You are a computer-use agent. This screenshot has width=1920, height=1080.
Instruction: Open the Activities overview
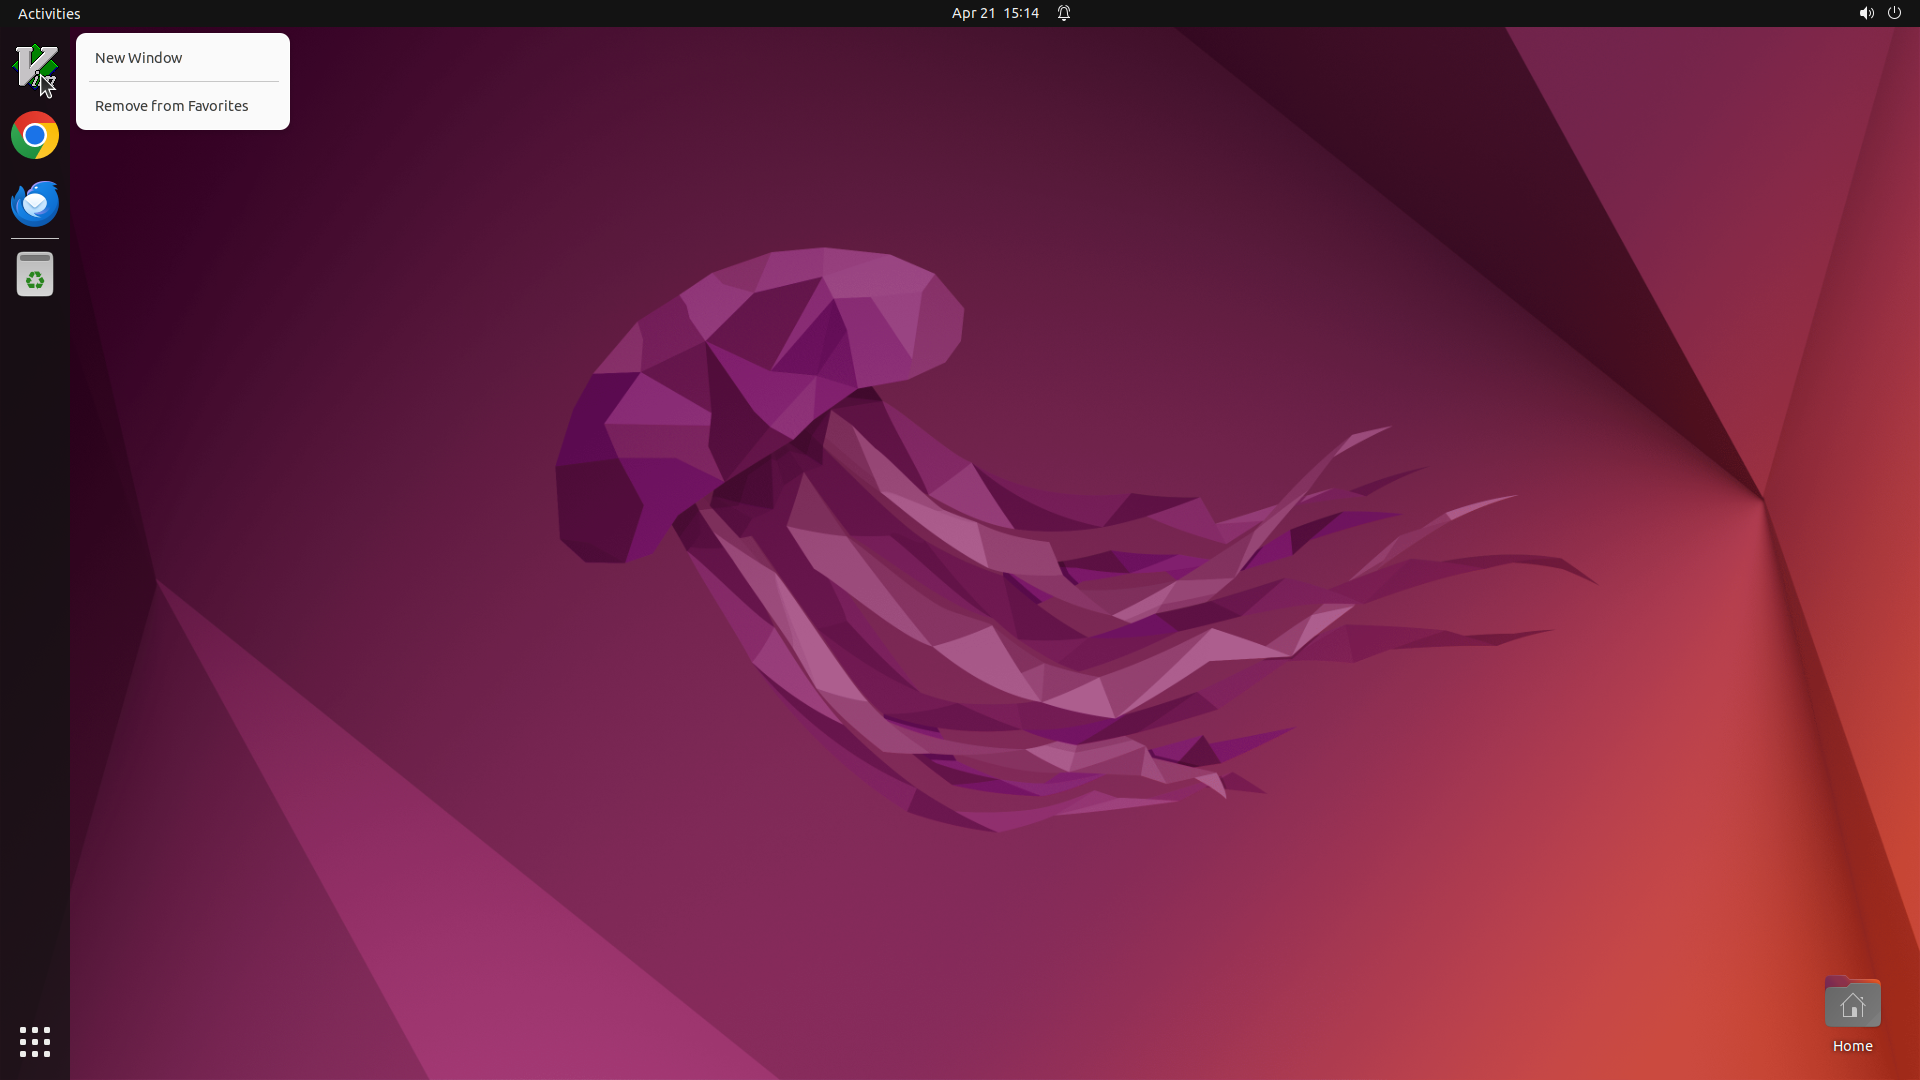tap(49, 13)
